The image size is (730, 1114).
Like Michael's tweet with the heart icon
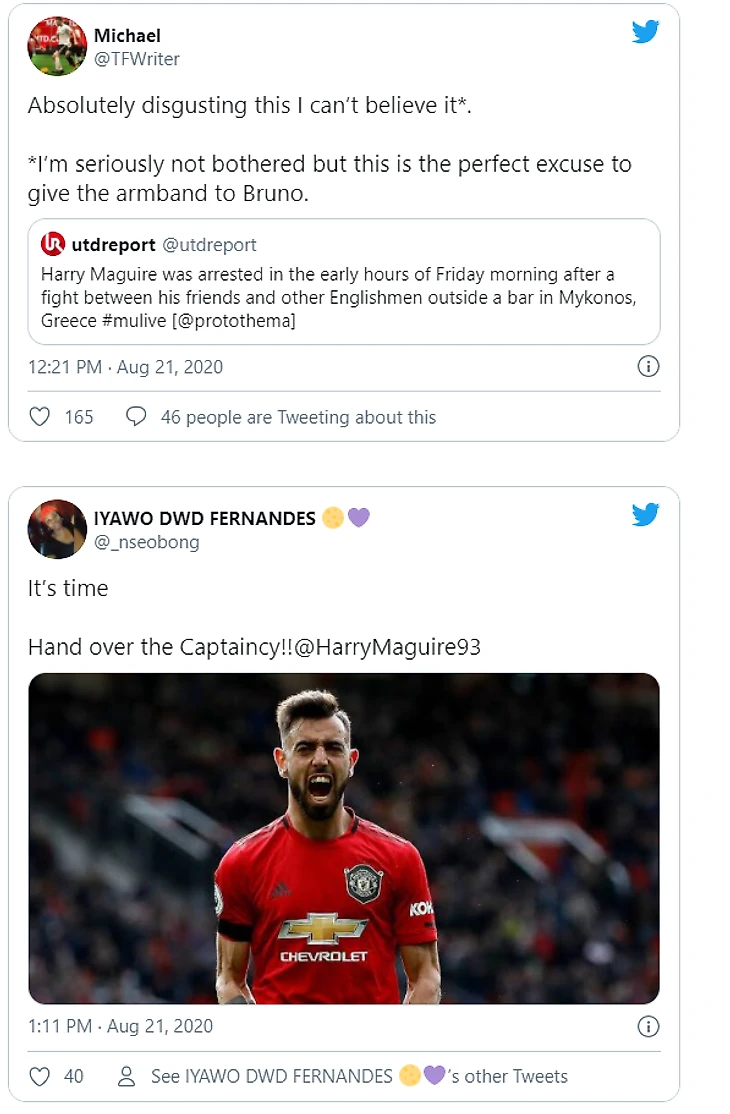[x=39, y=417]
